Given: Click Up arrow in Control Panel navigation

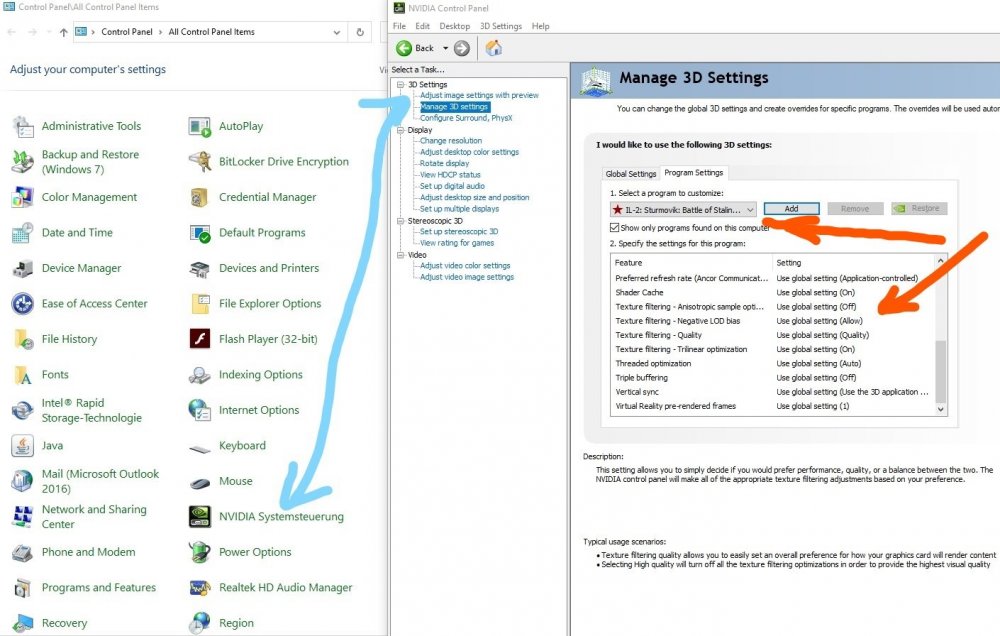Looking at the screenshot, I should [x=63, y=32].
